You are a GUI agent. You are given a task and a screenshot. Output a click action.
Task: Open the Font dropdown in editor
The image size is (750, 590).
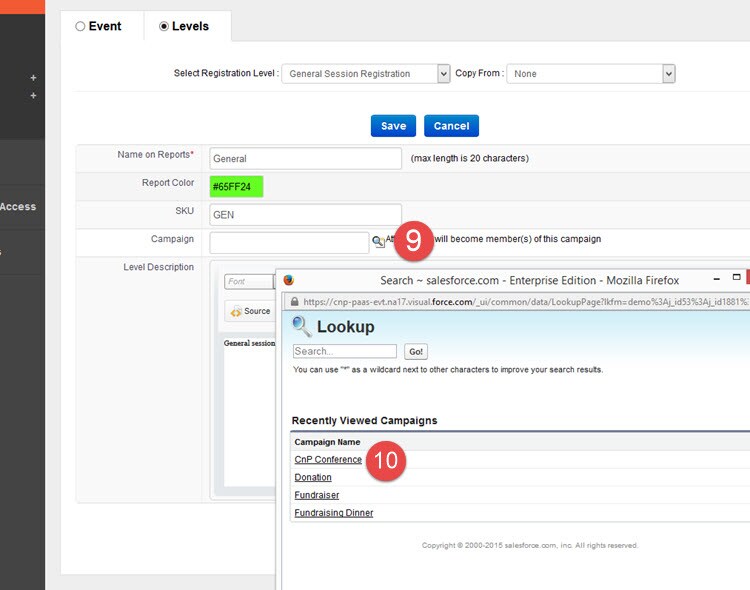click(x=250, y=281)
